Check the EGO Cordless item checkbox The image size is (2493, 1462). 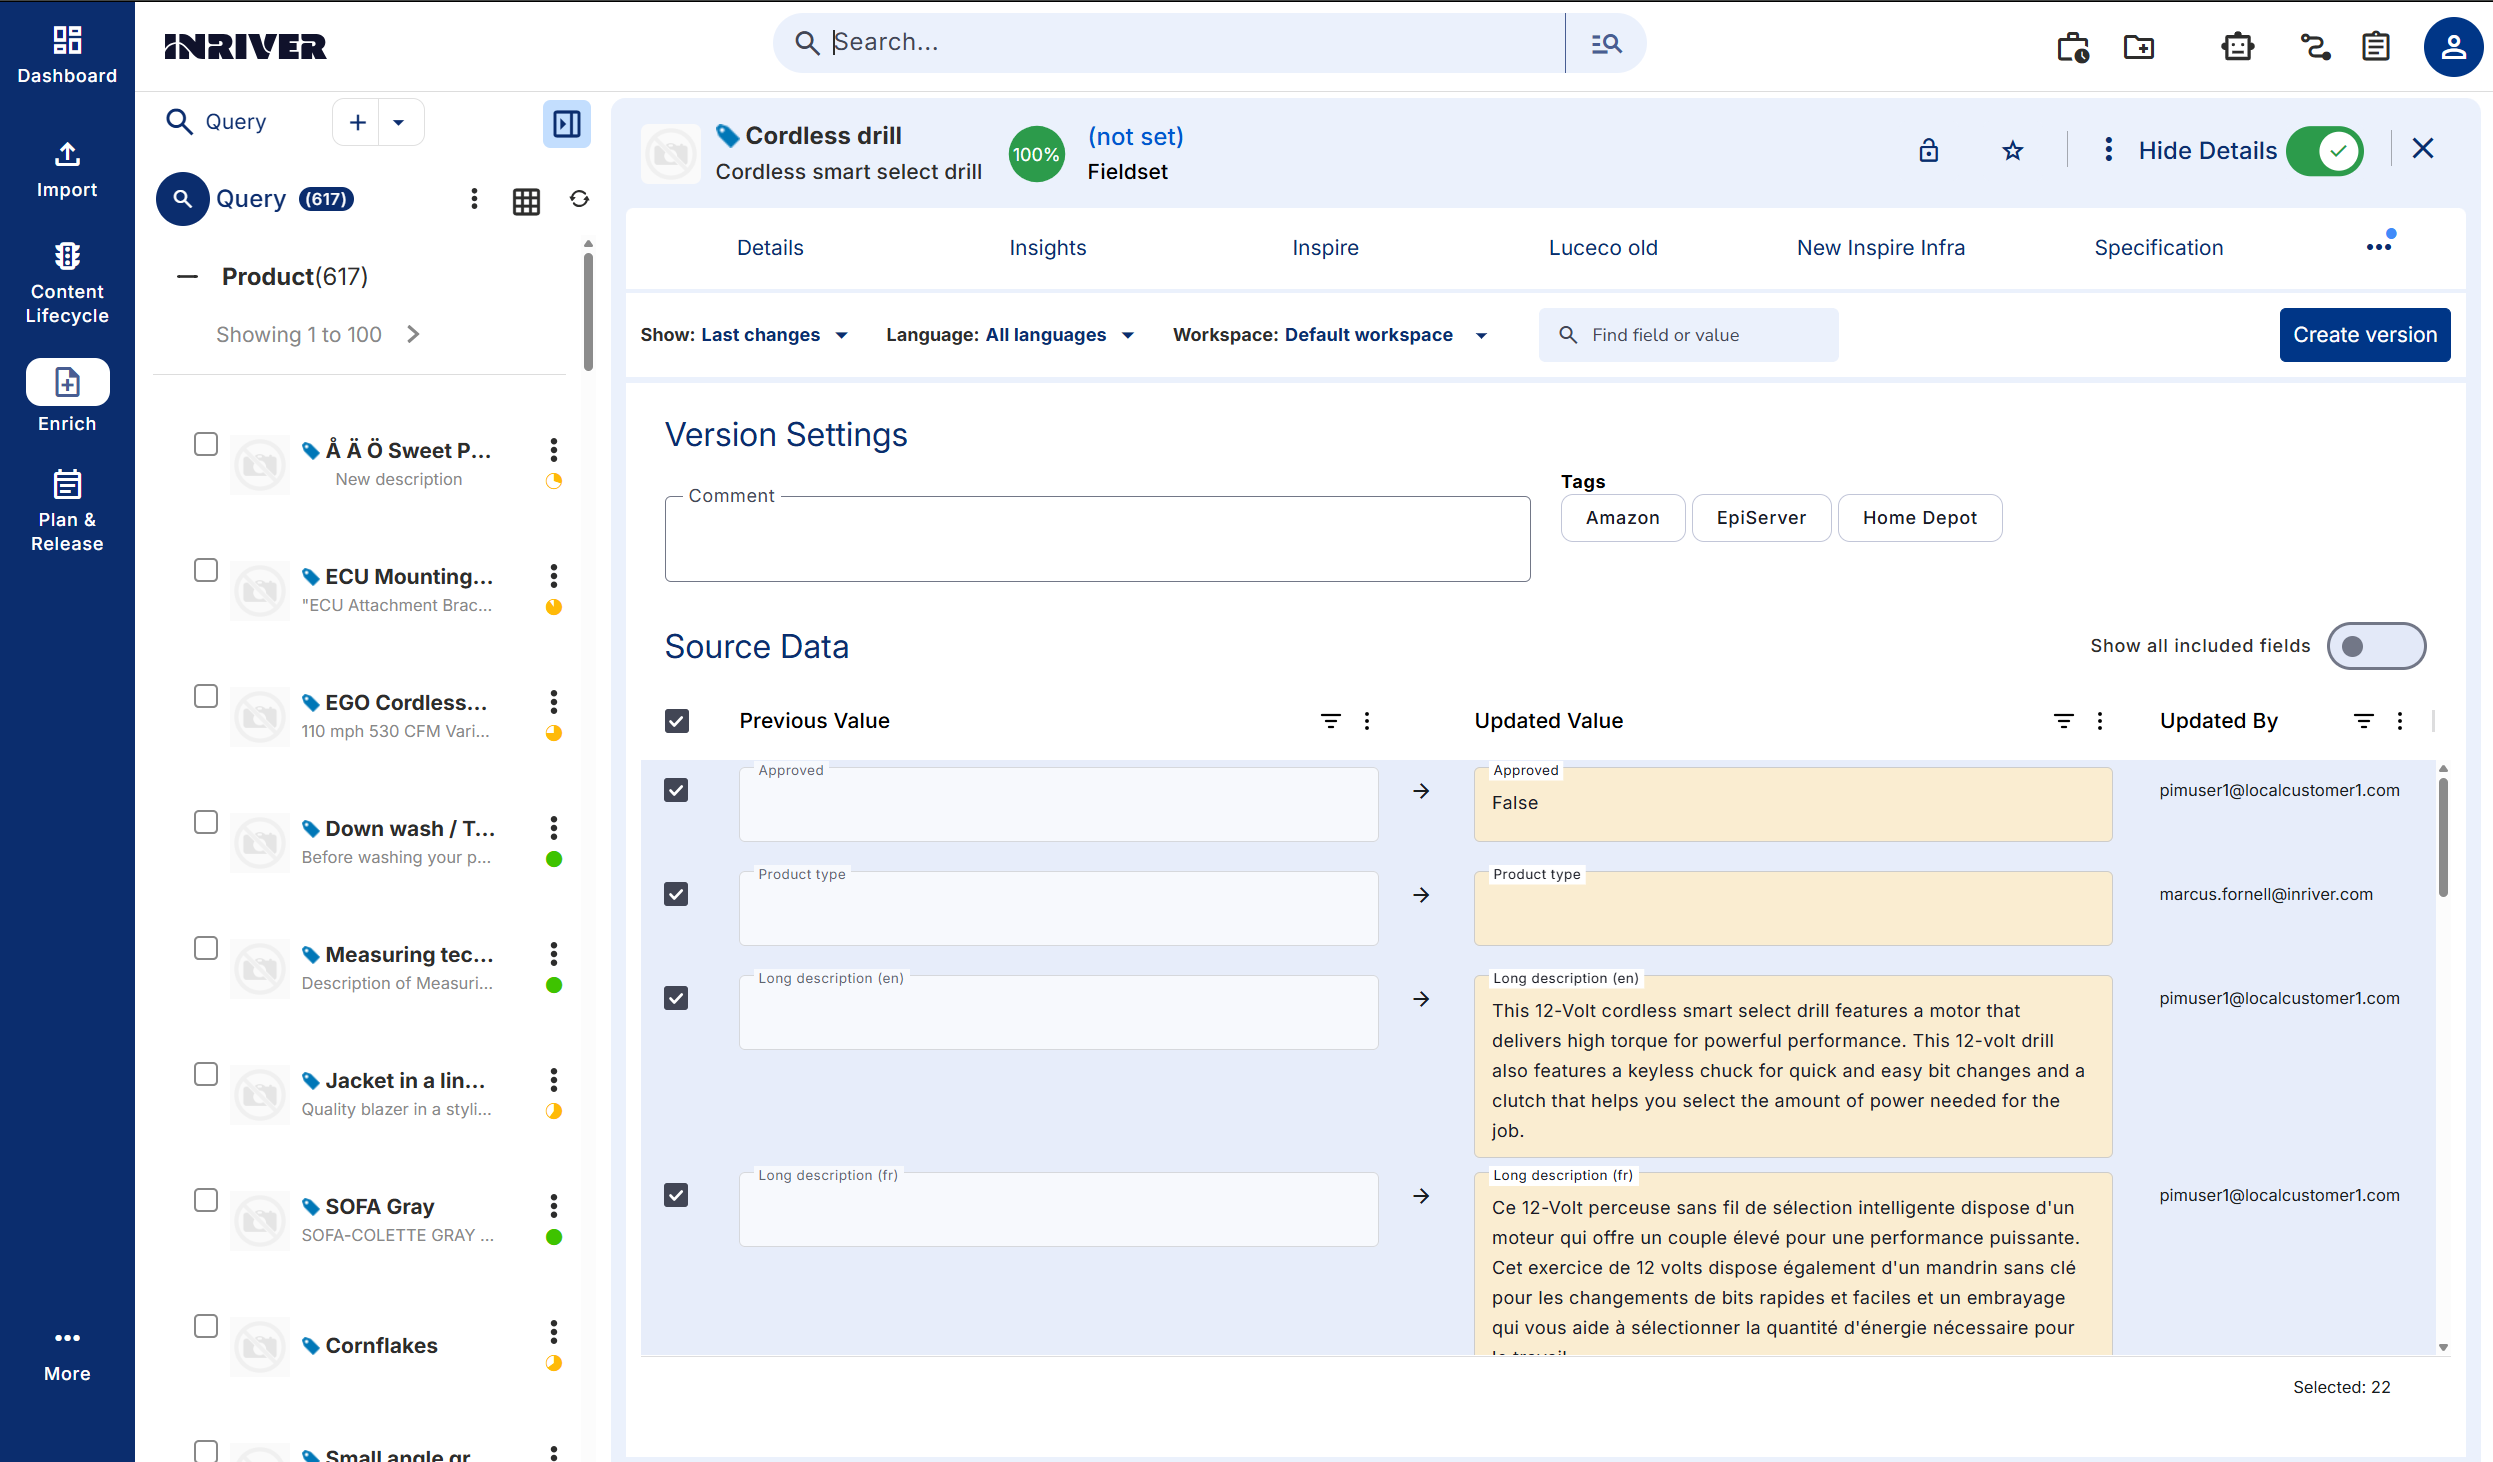tap(206, 696)
